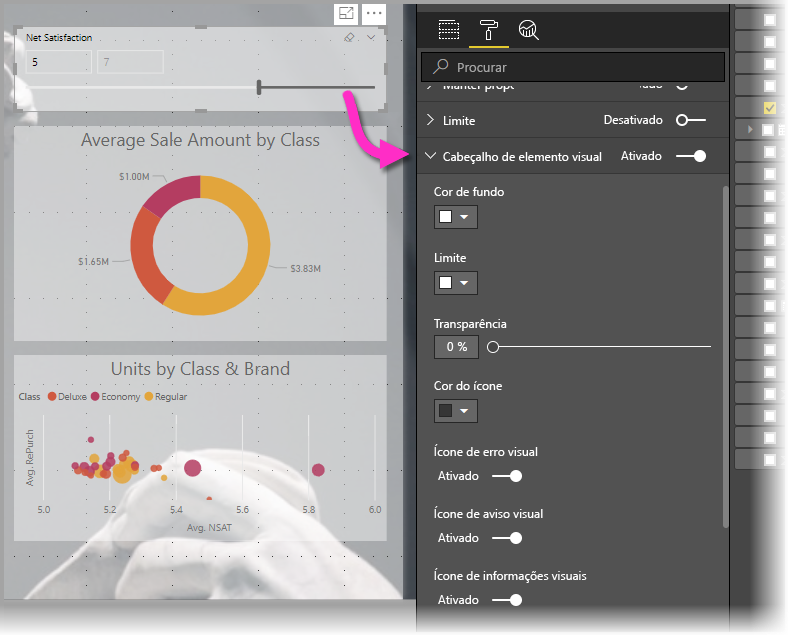Image resolution: width=789 pixels, height=636 pixels.
Task: Open Cor do ícone color dropdown
Action: [x=455, y=411]
